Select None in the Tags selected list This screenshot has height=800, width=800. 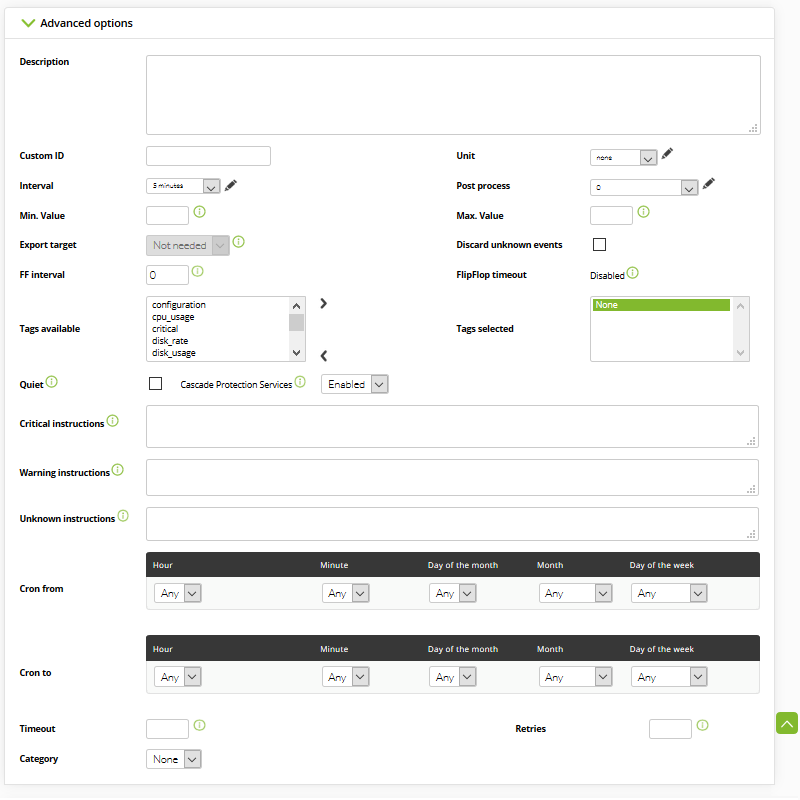pos(661,305)
